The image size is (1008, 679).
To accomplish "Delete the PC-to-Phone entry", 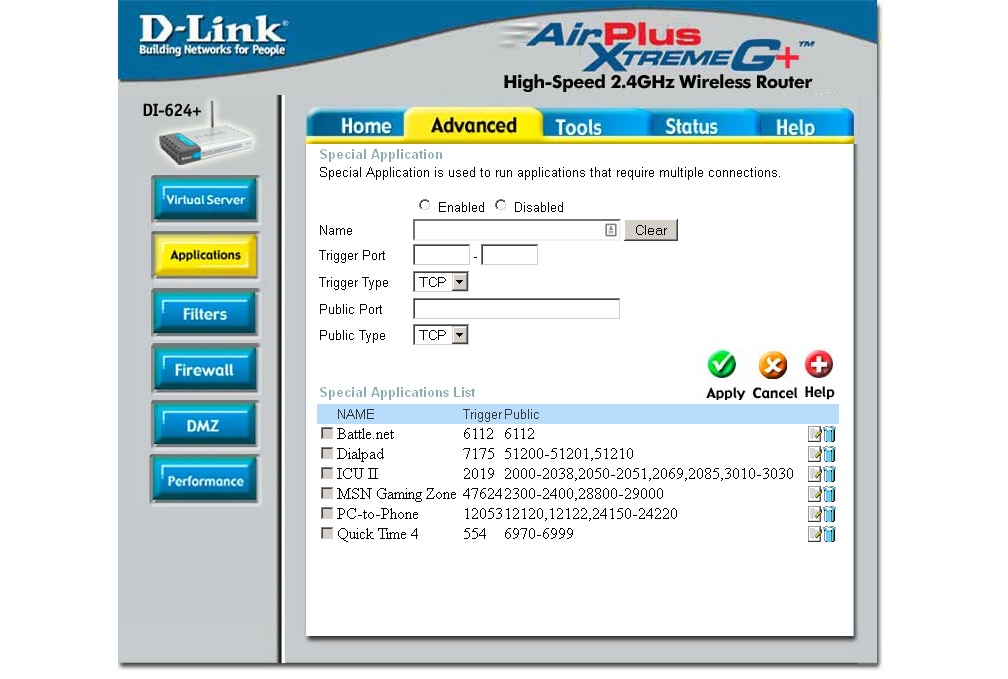I will [829, 514].
